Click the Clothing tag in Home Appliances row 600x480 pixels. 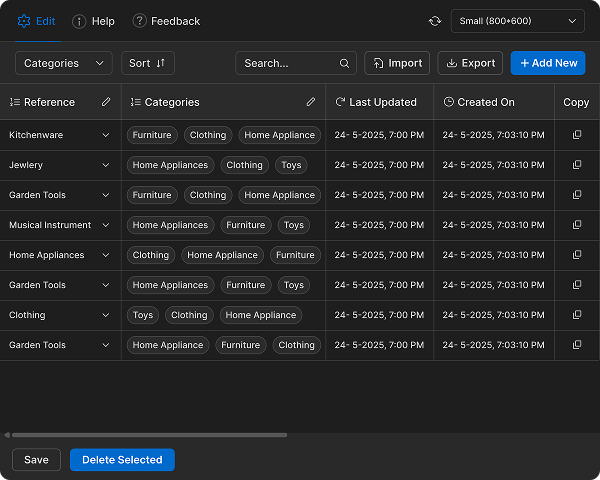[151, 255]
